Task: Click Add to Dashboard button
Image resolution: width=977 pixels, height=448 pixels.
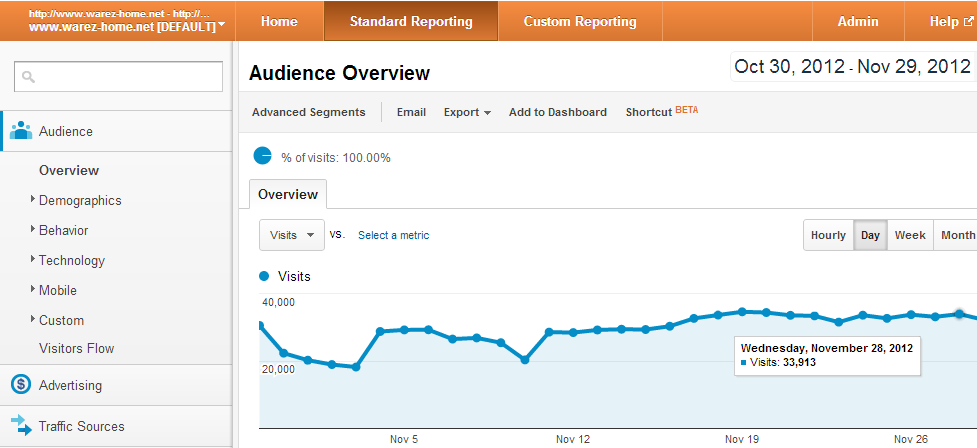Action: [x=557, y=112]
